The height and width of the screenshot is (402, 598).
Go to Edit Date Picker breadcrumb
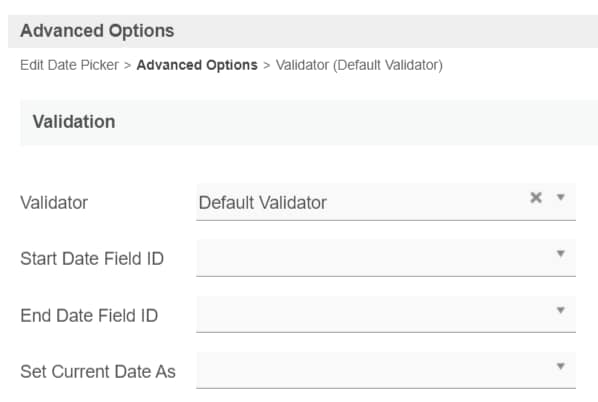(69, 65)
